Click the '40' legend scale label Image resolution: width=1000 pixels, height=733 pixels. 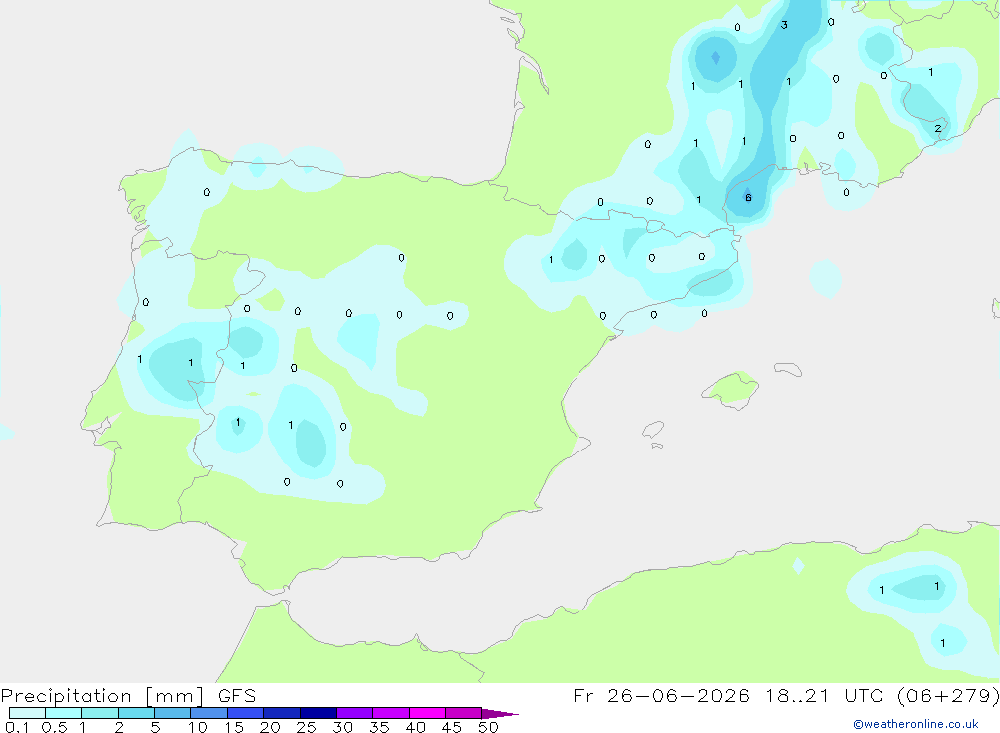[416, 727]
